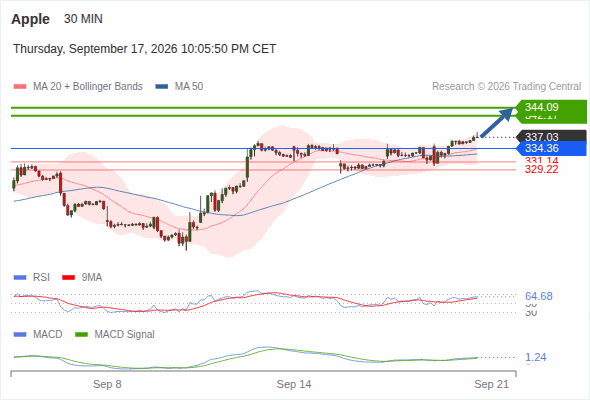Click the MA 50 legend label
This screenshot has height=400, width=590.
[189, 87]
